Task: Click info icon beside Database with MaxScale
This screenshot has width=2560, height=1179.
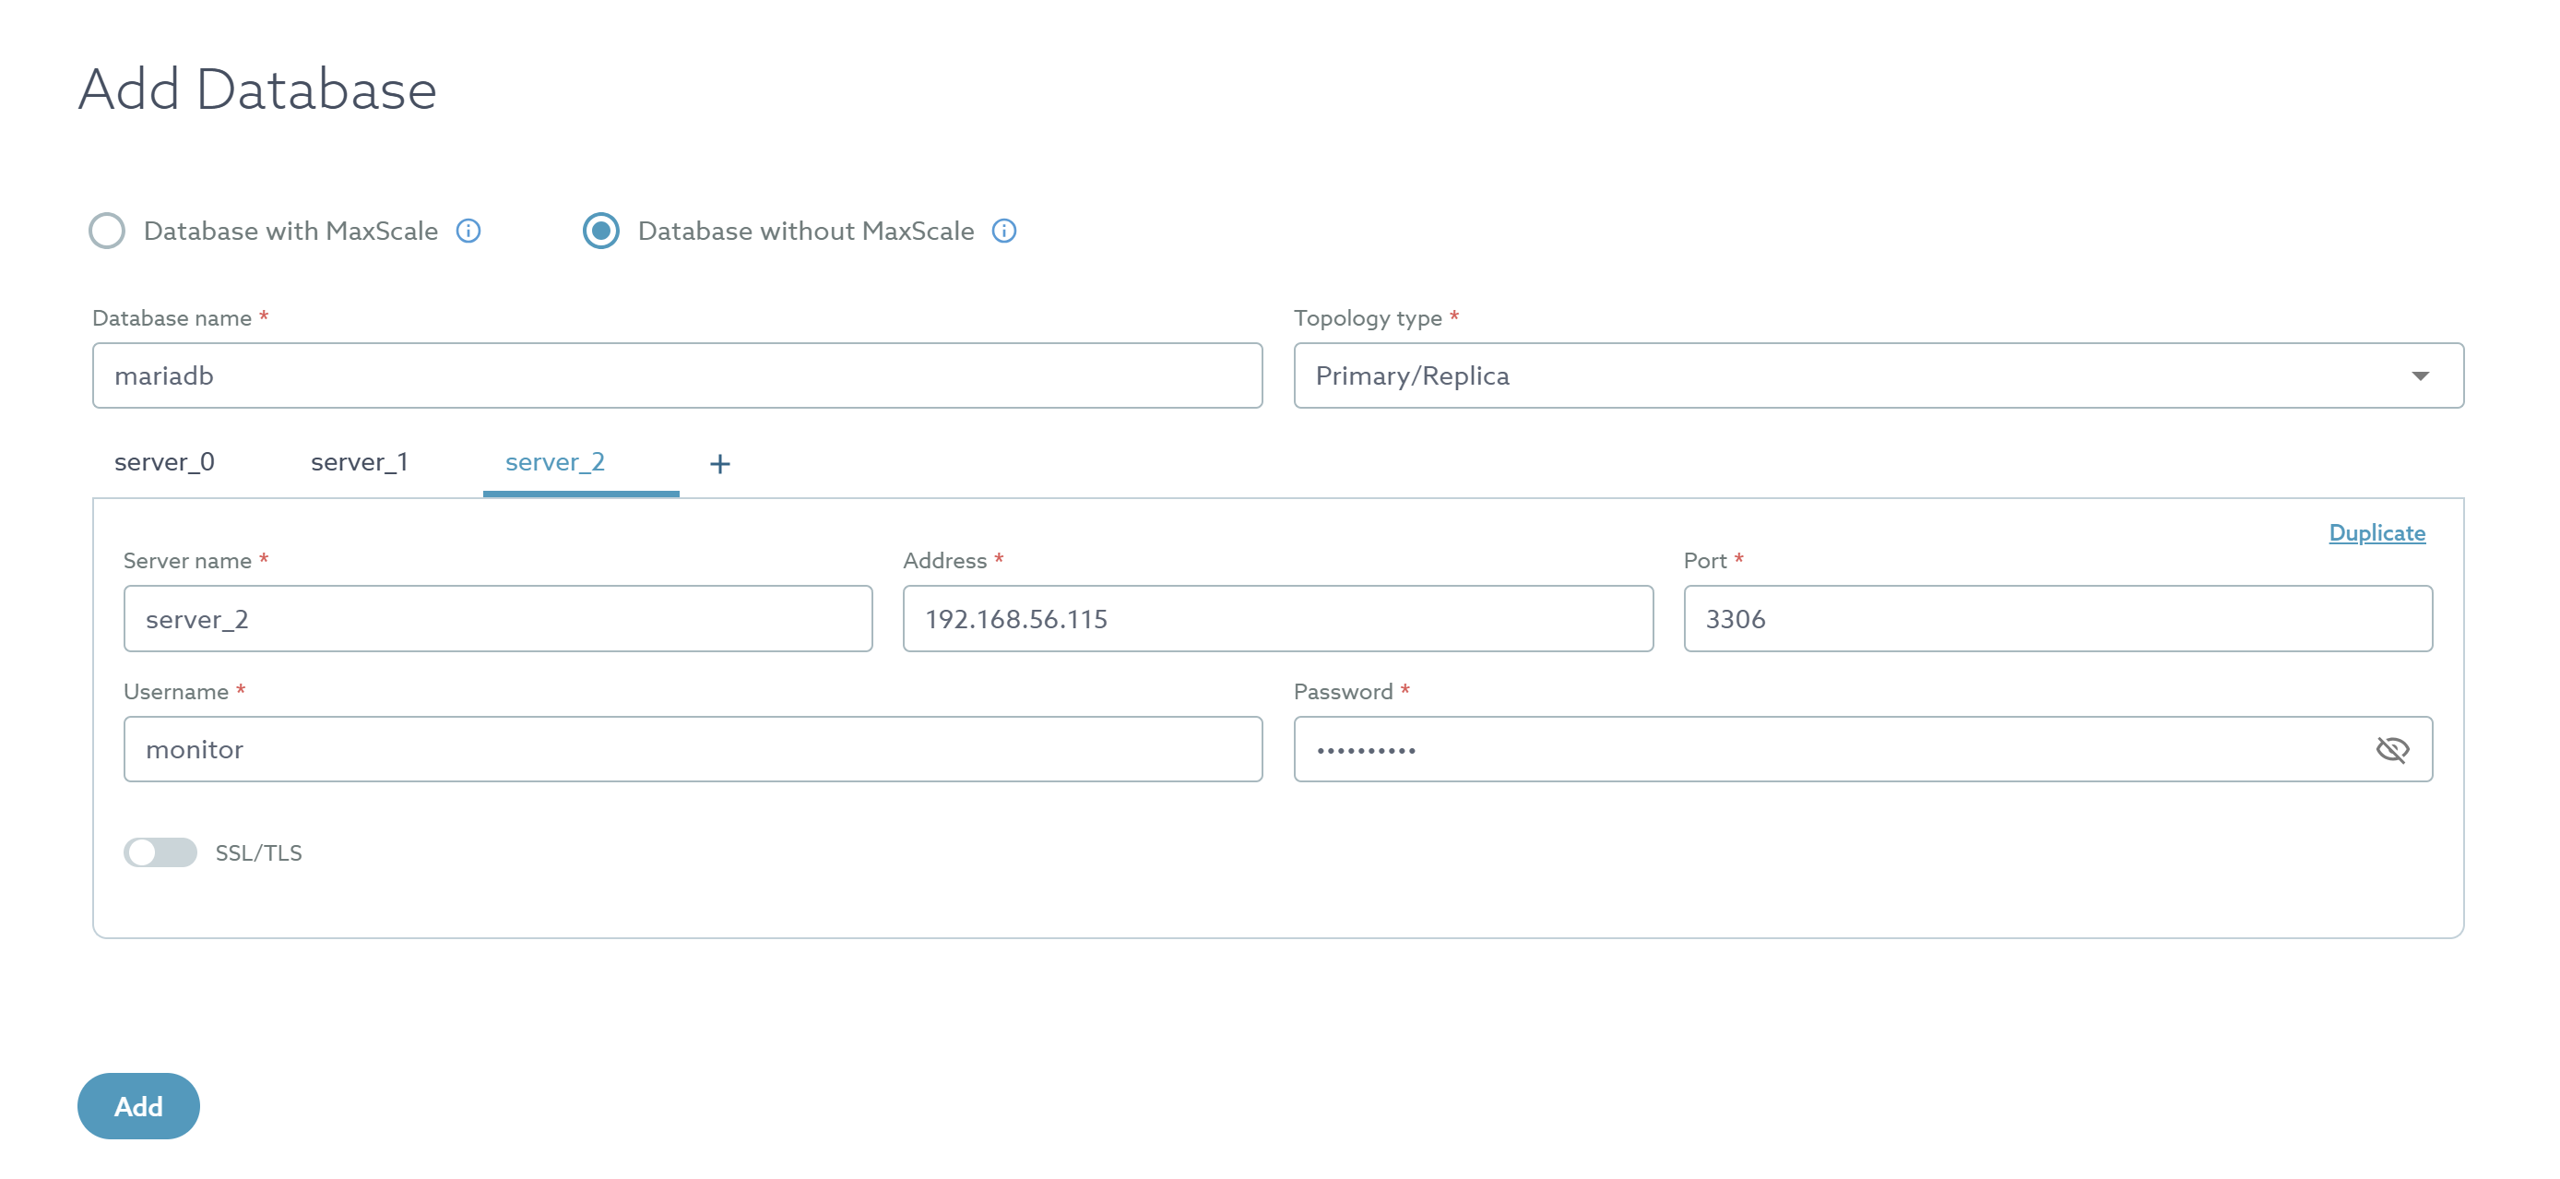Action: [468, 231]
